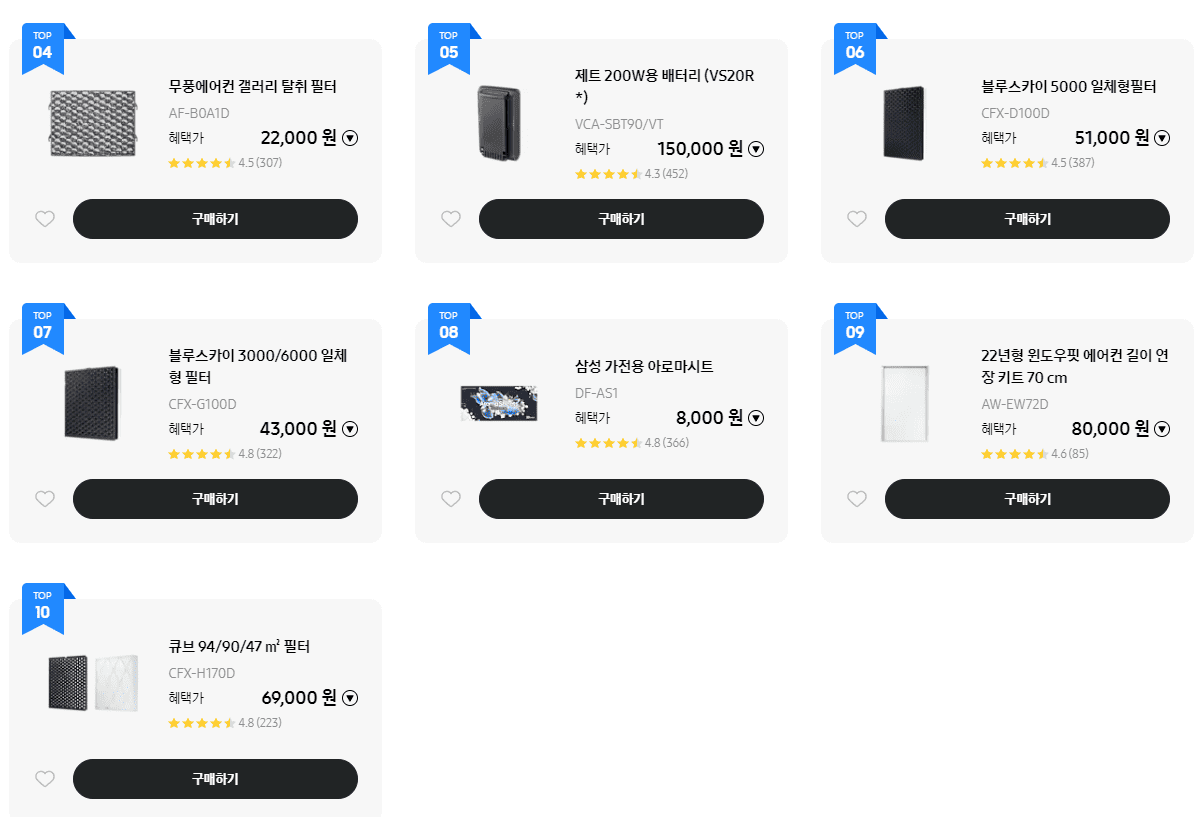
Task: Click the wishlist heart for 무풍에어컨 갤러리 탈취 필터
Action: (x=44, y=218)
